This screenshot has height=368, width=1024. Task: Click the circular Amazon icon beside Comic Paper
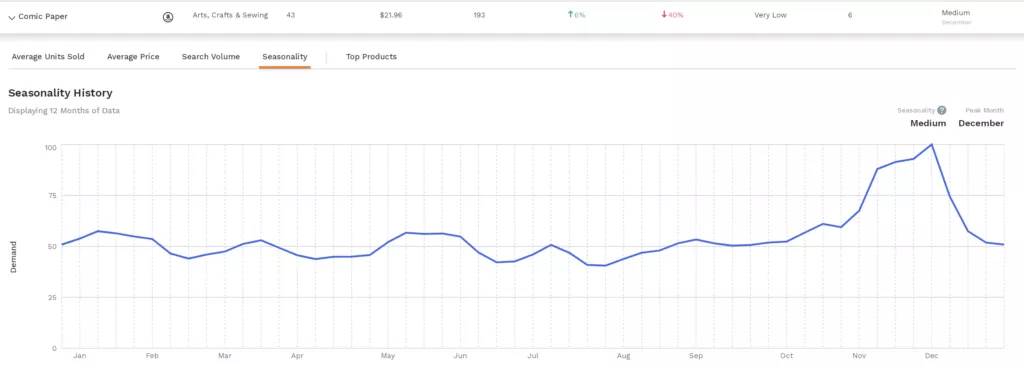pyautogui.click(x=168, y=17)
